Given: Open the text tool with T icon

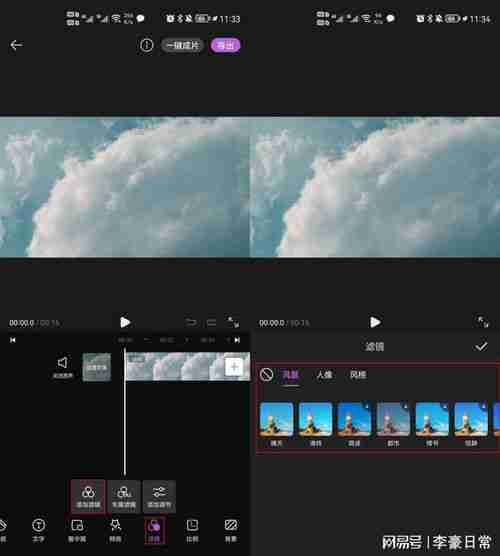Looking at the screenshot, I should [38, 530].
